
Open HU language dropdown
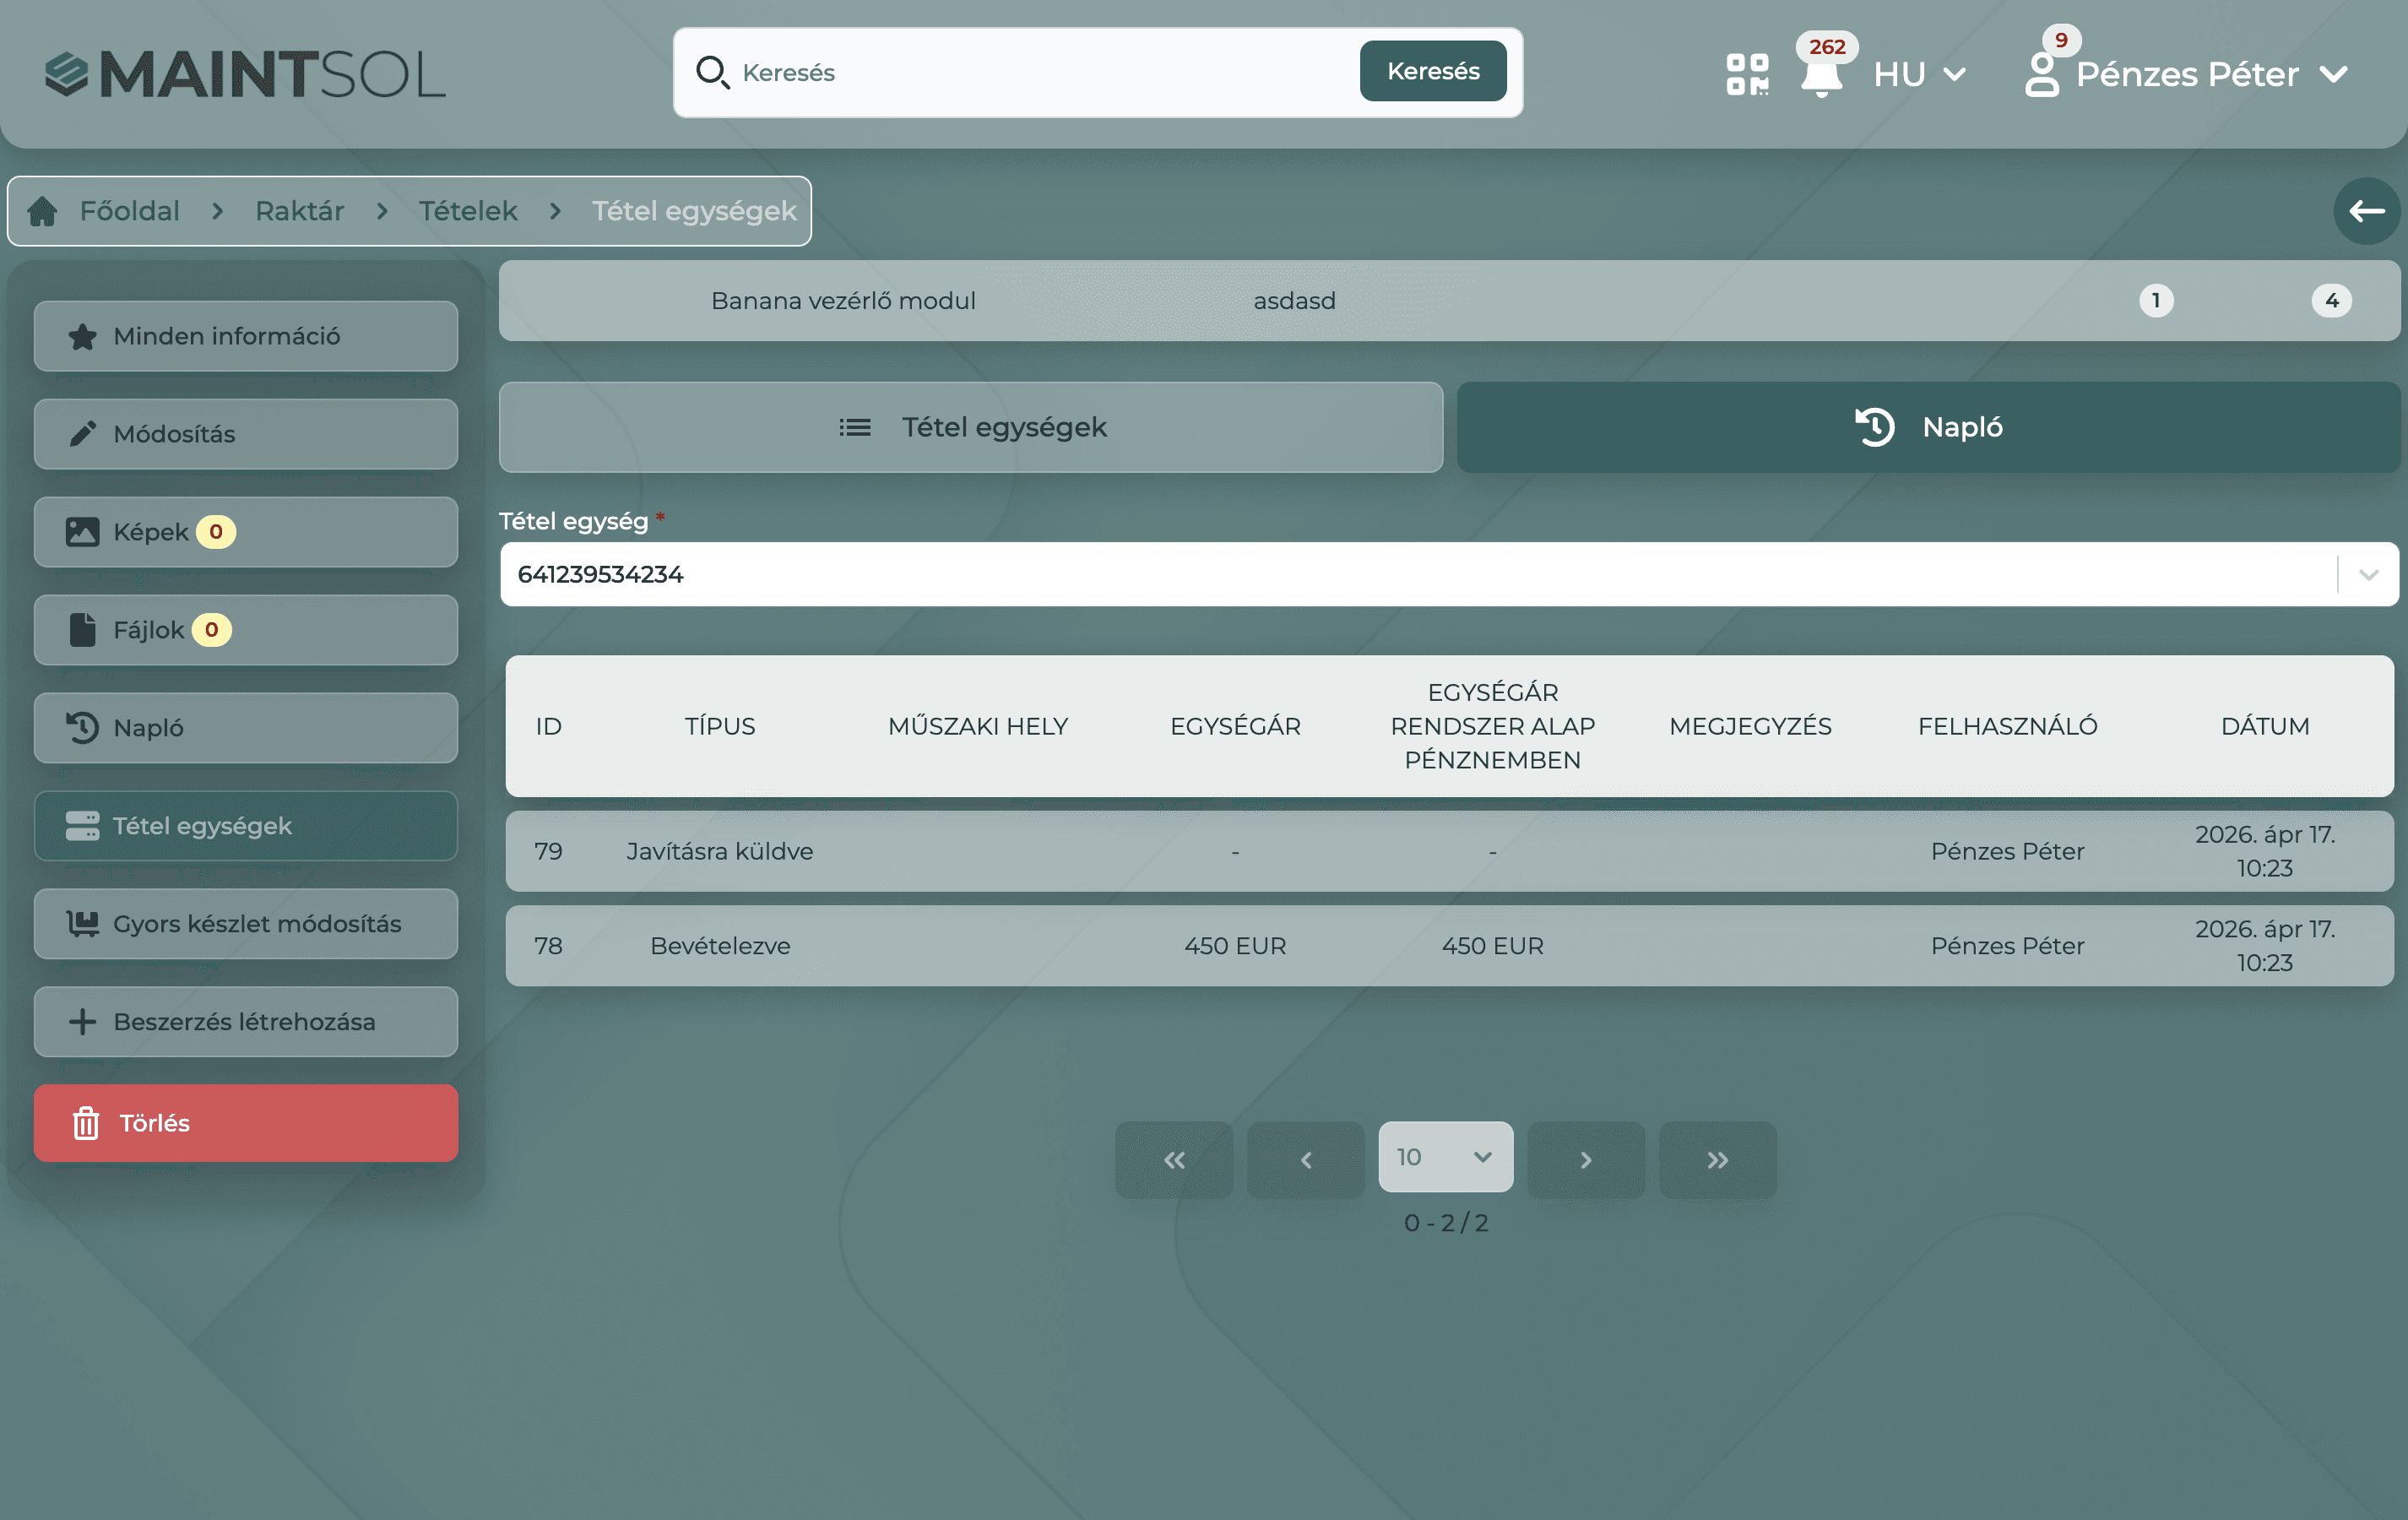click(1919, 74)
